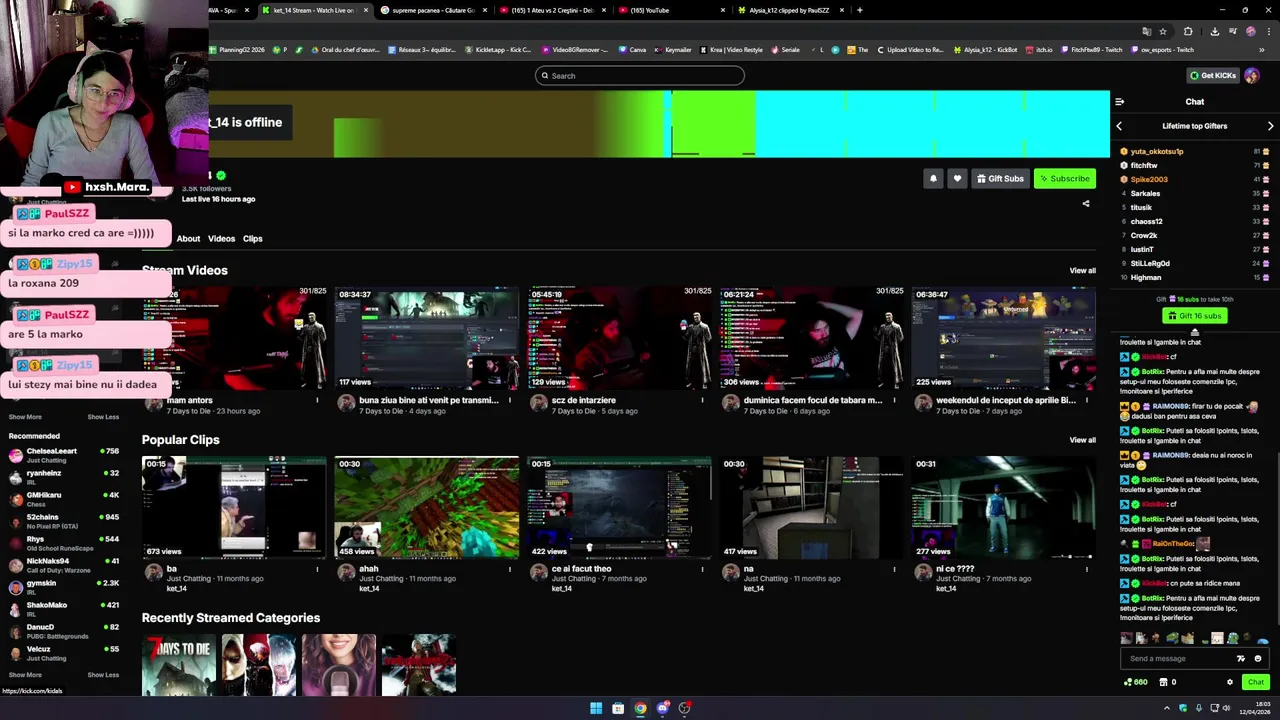Open 'buna ziua bine ati venit' video thumbnail
The image size is (1280, 720).
coord(427,338)
